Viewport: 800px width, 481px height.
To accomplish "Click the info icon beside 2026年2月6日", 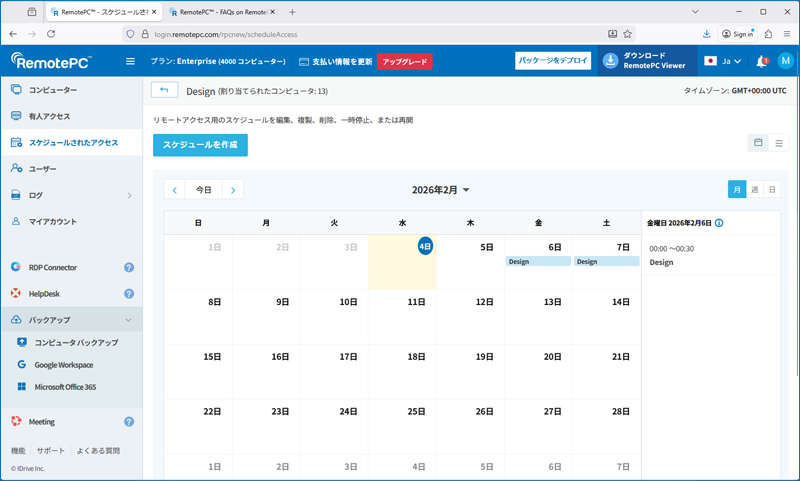I will click(x=719, y=223).
